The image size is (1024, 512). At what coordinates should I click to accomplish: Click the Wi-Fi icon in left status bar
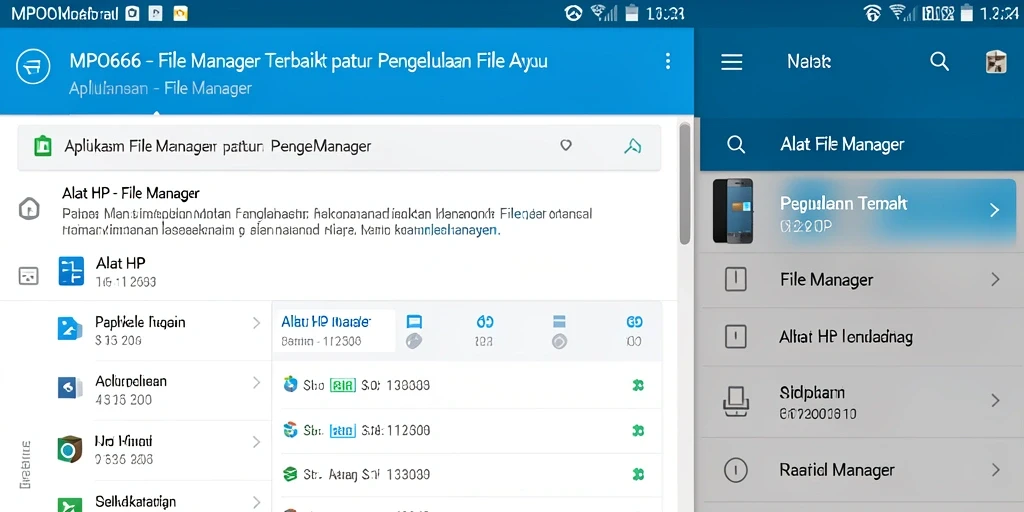pos(600,12)
